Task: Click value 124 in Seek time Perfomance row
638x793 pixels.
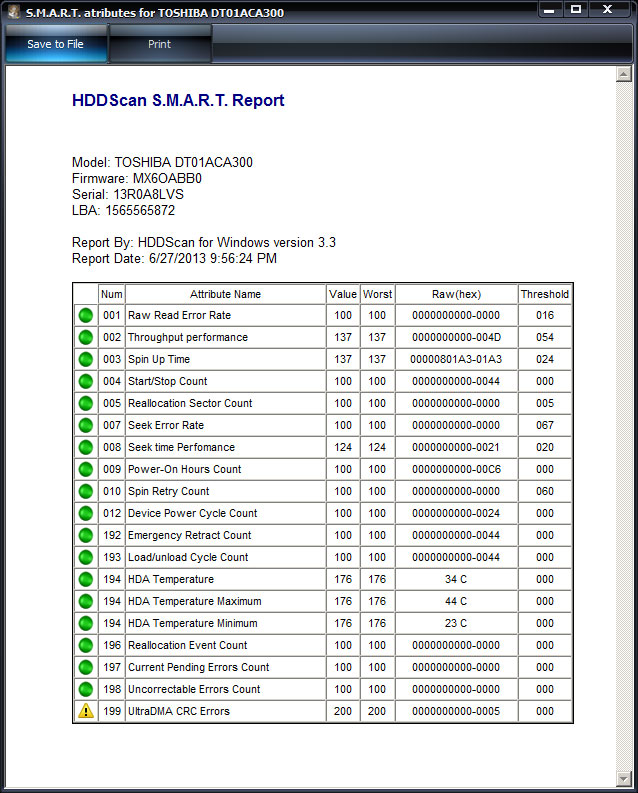Action: tap(343, 448)
